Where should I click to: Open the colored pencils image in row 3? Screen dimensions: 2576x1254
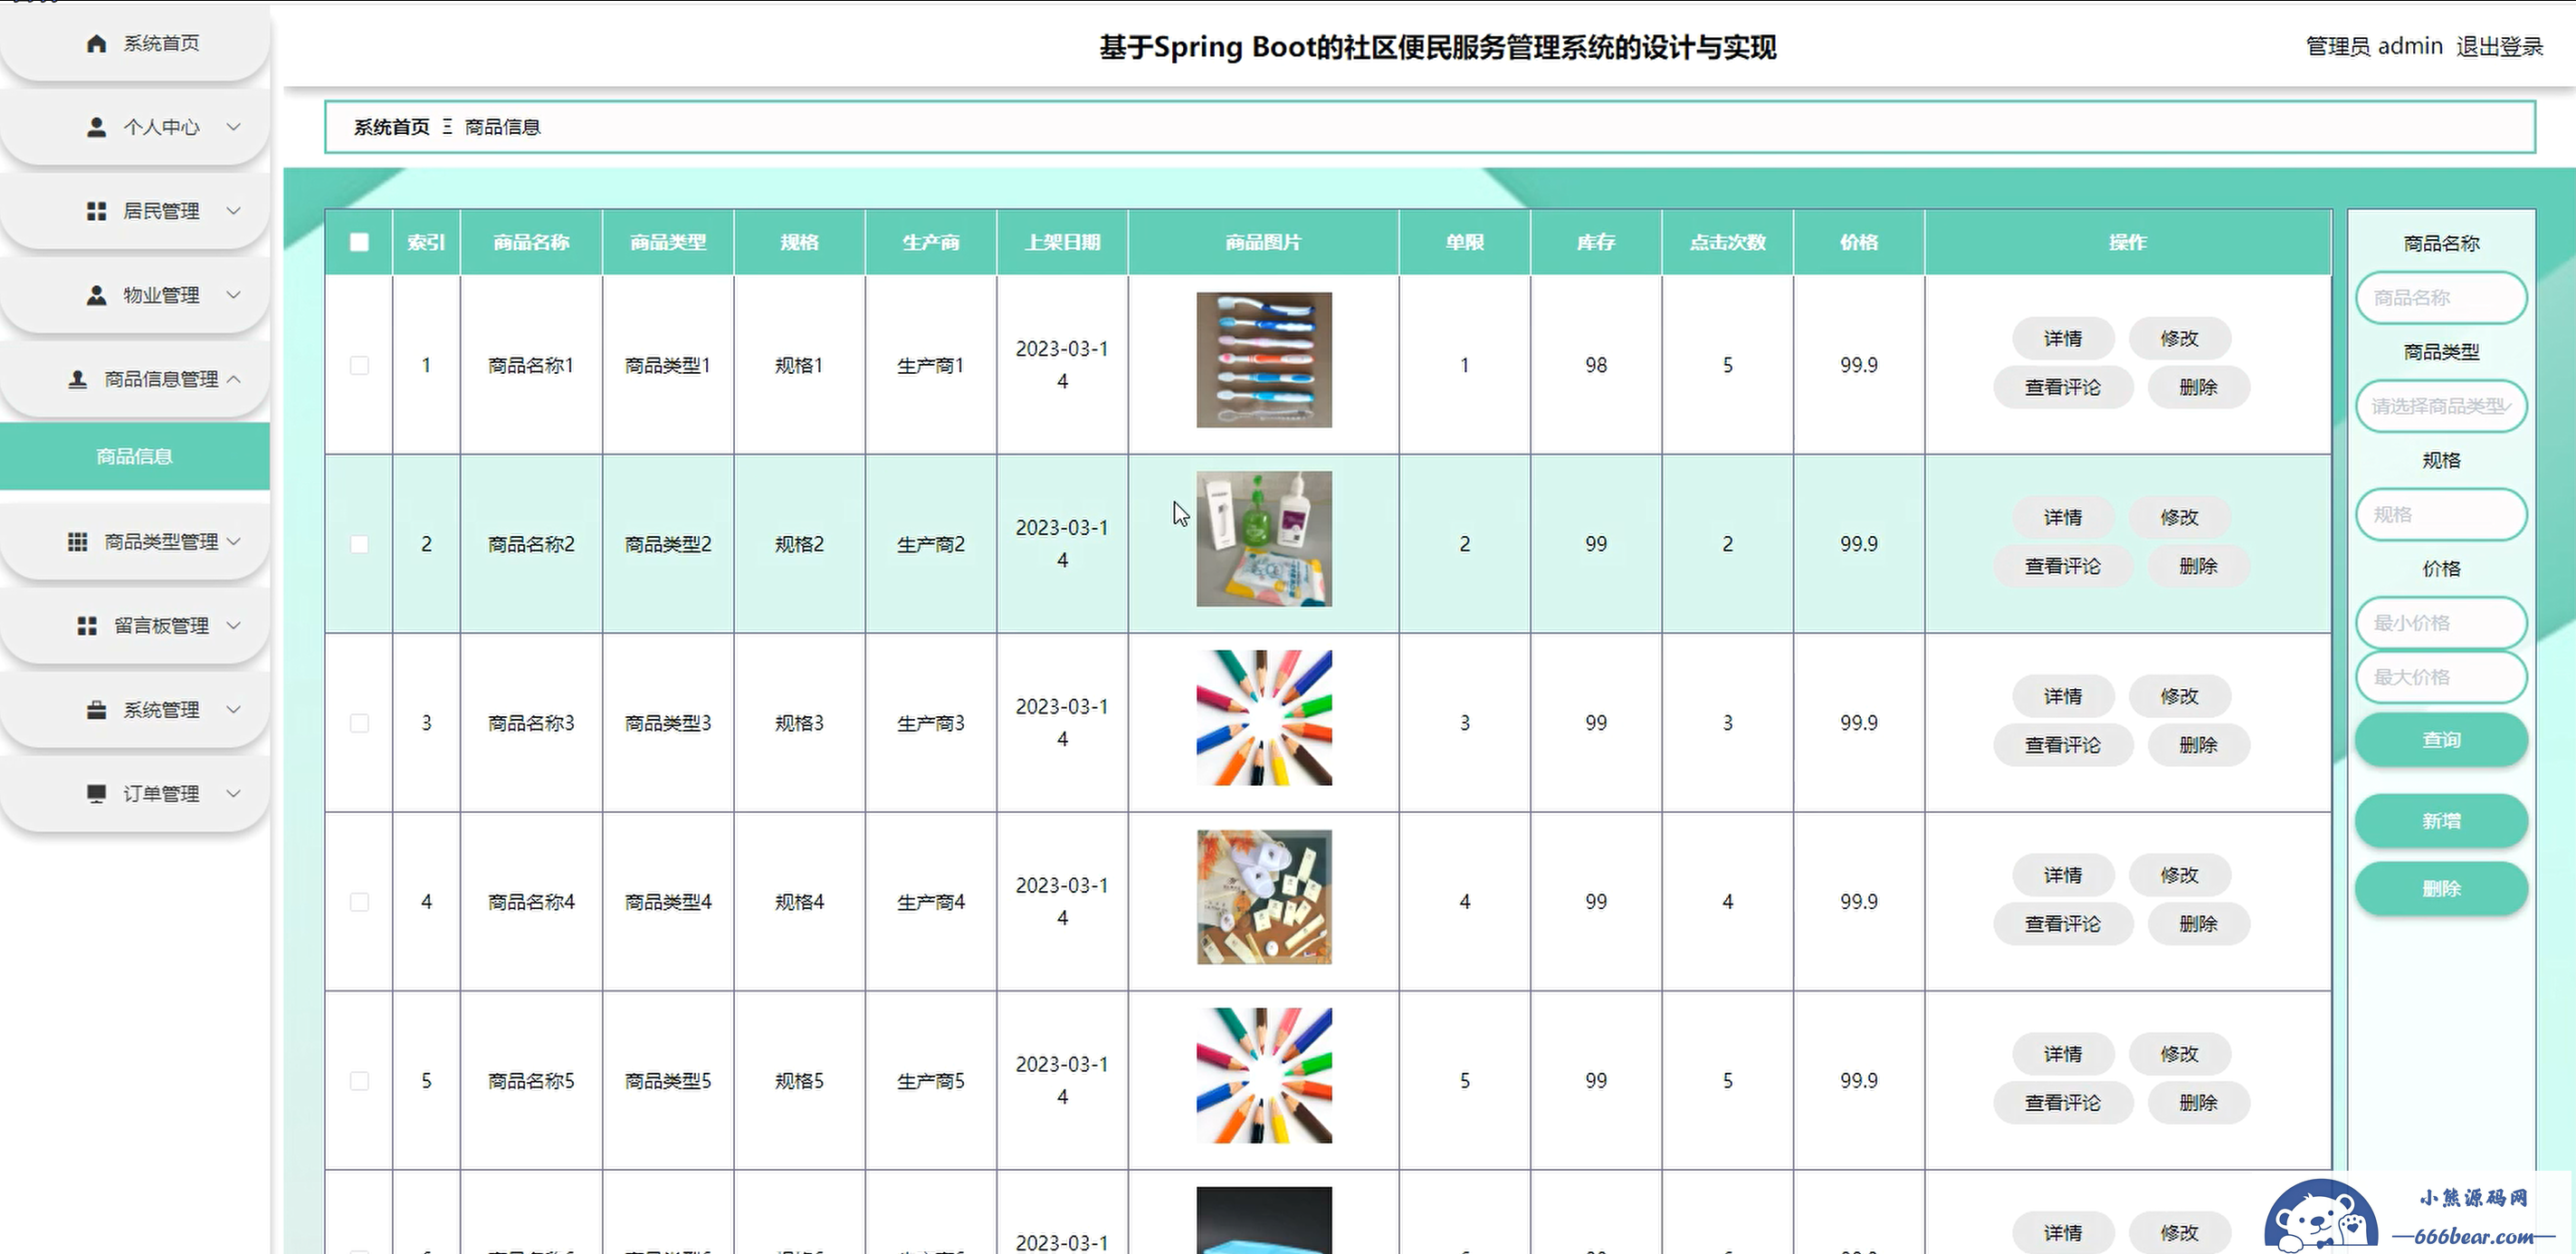[x=1264, y=718]
